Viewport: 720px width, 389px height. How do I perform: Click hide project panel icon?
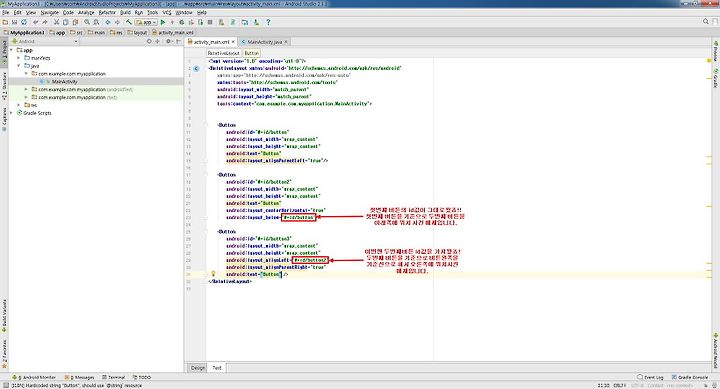179,41
